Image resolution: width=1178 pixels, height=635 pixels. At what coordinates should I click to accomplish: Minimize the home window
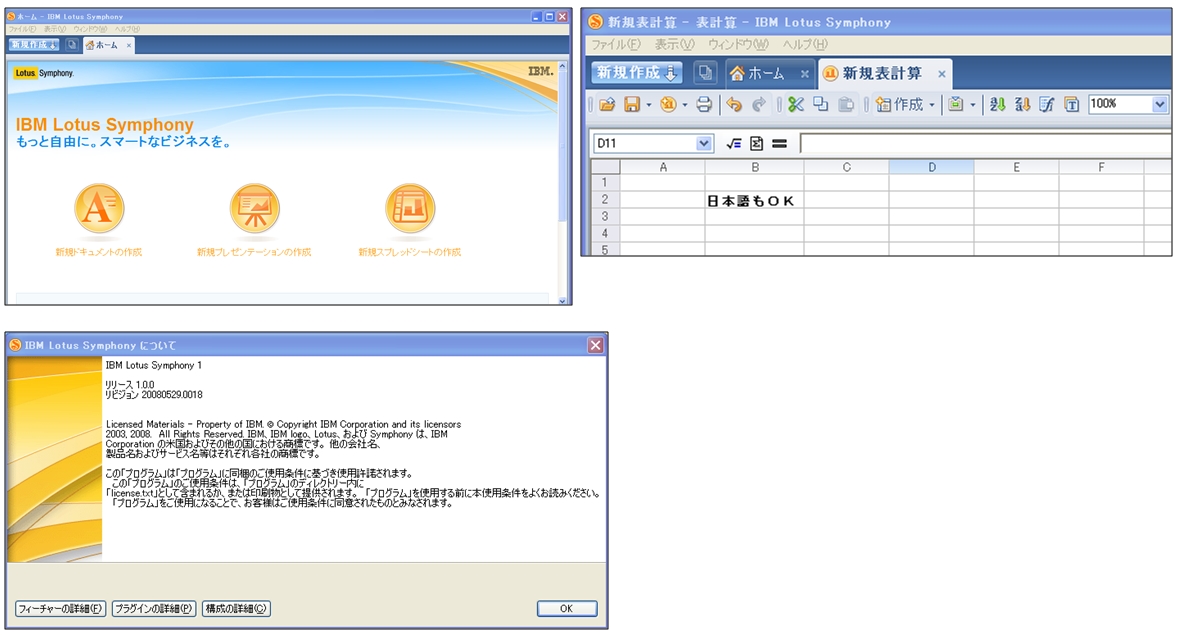click(x=536, y=17)
